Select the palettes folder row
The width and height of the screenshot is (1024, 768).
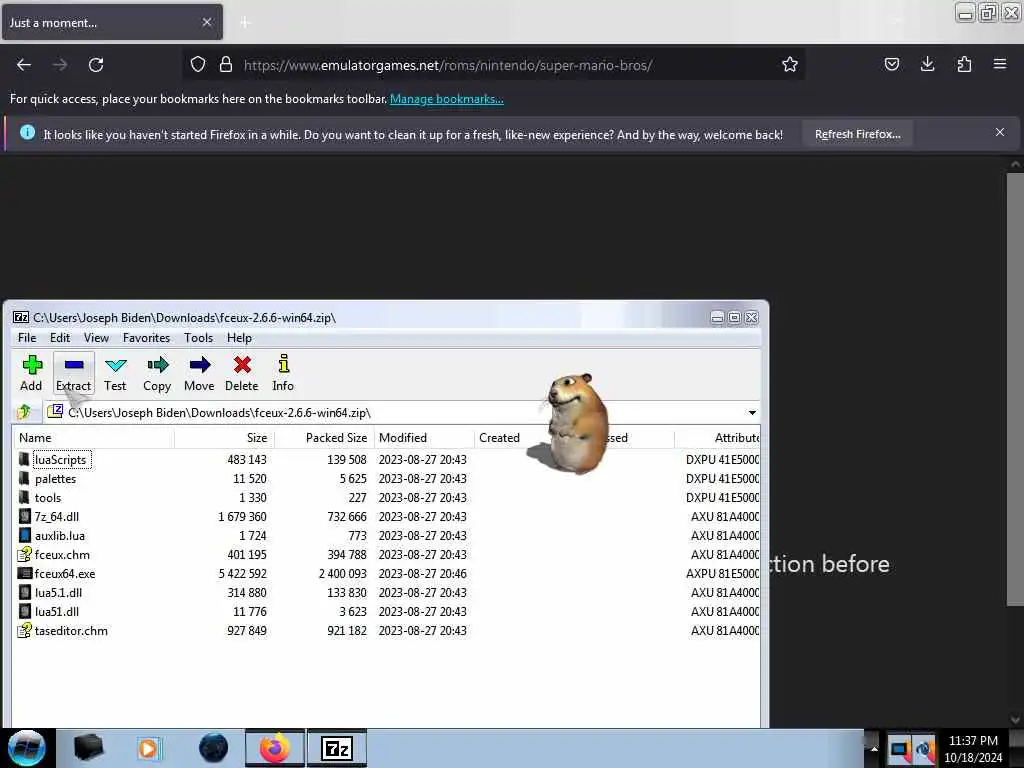pos(385,479)
